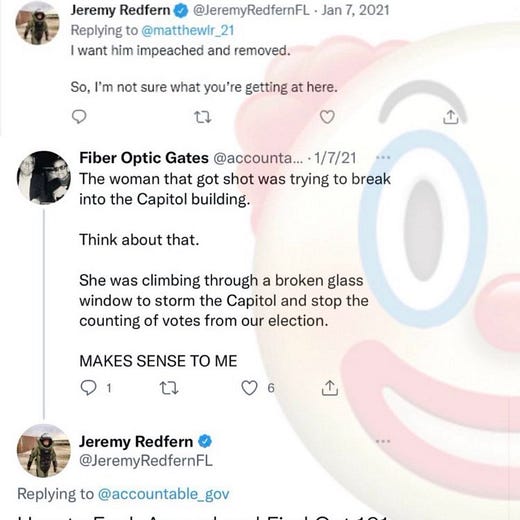View Jeremy Redfern's top profile picture
The image size is (520, 520).
(37, 22)
